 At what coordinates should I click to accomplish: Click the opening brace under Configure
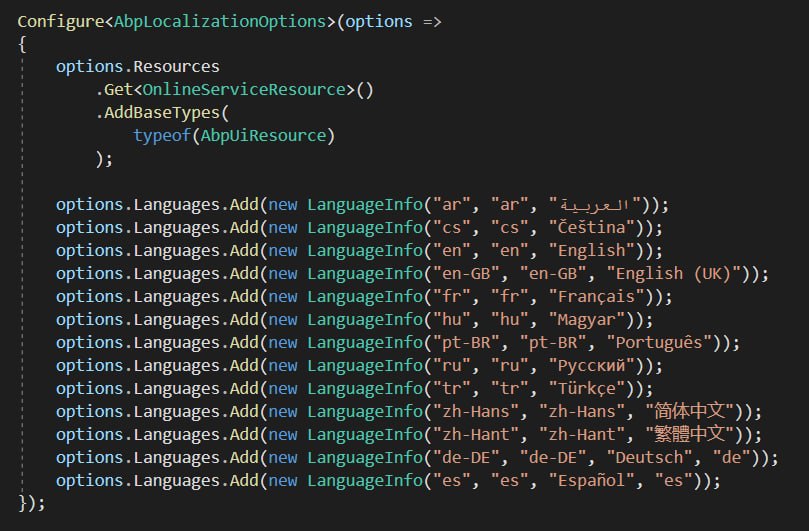pyautogui.click(x=22, y=44)
